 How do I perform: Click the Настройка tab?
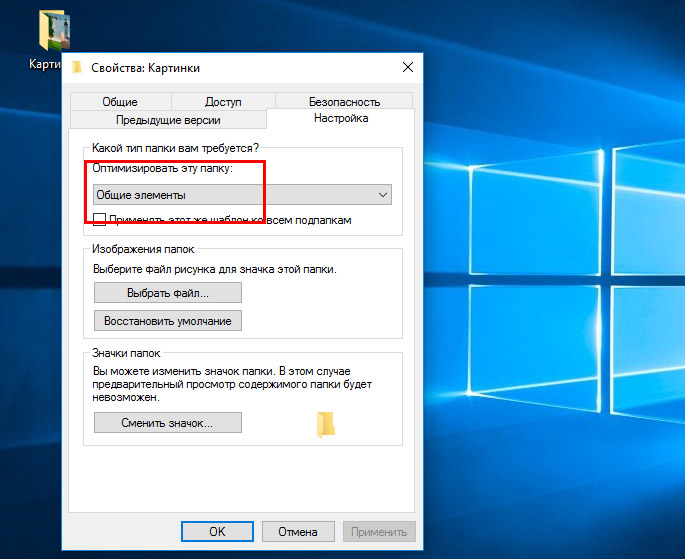[341, 118]
